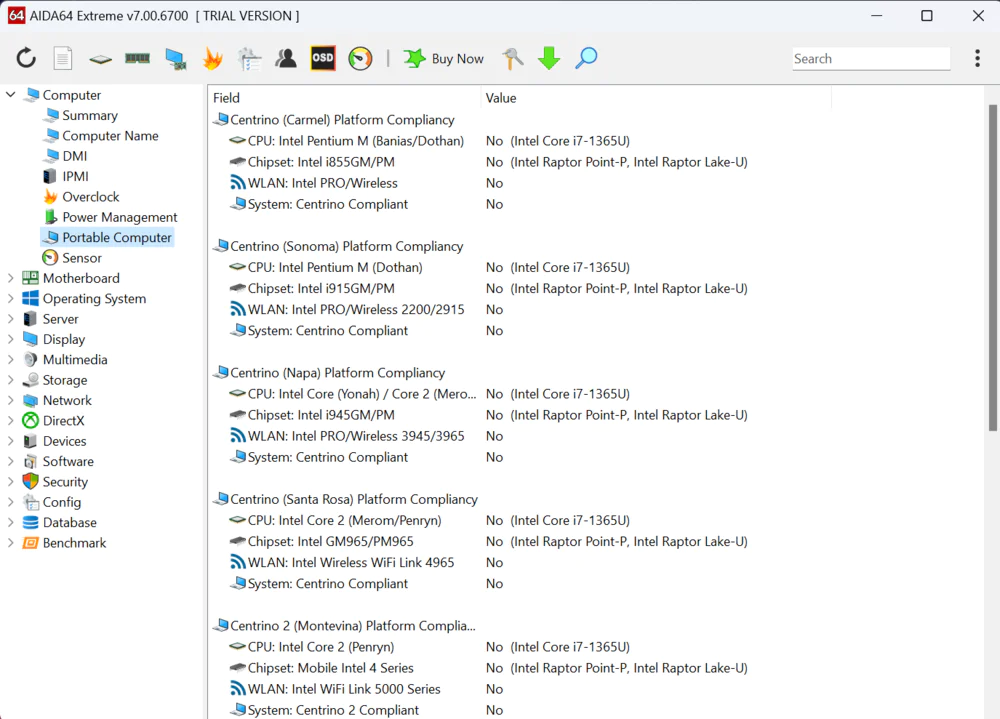Viewport: 1000px width, 719px height.
Task: Expand the Display tree node
Action: point(10,339)
